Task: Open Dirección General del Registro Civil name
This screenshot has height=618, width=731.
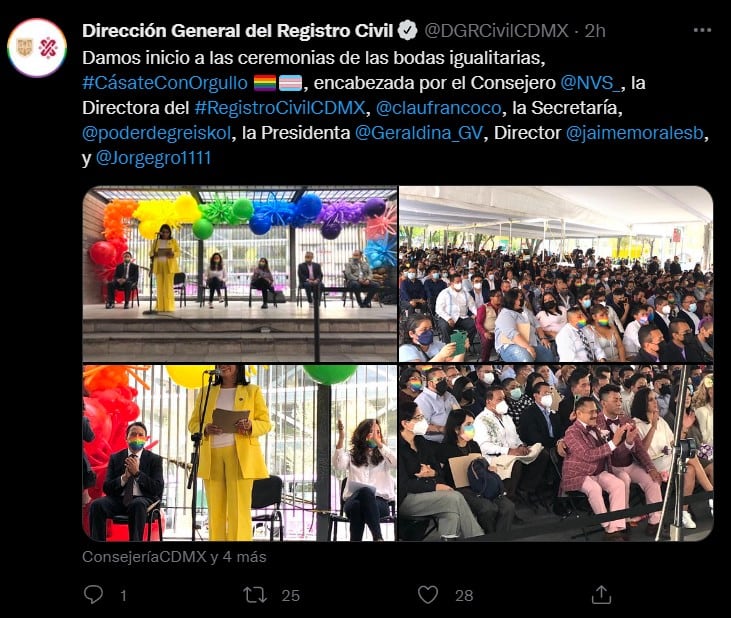Action: 238,31
